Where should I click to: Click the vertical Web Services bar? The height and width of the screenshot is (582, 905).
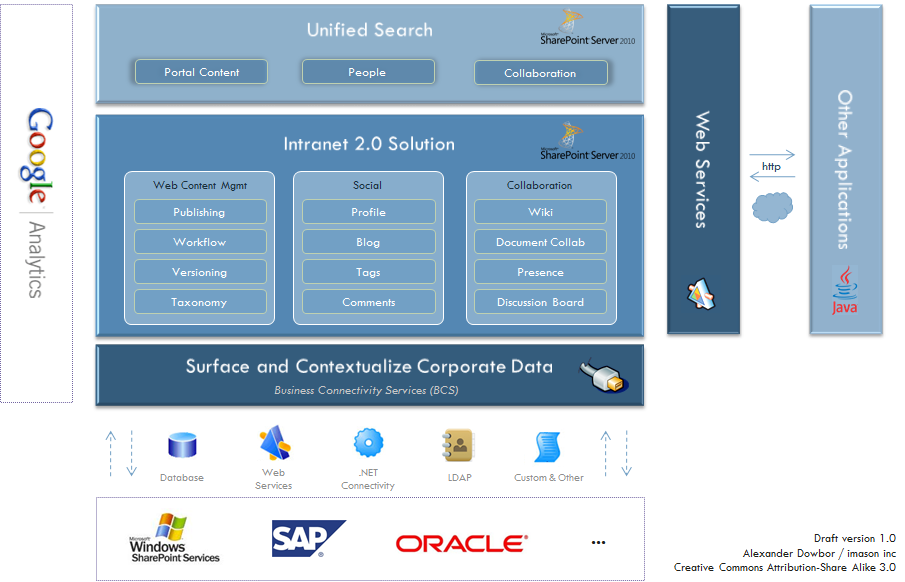tap(703, 169)
